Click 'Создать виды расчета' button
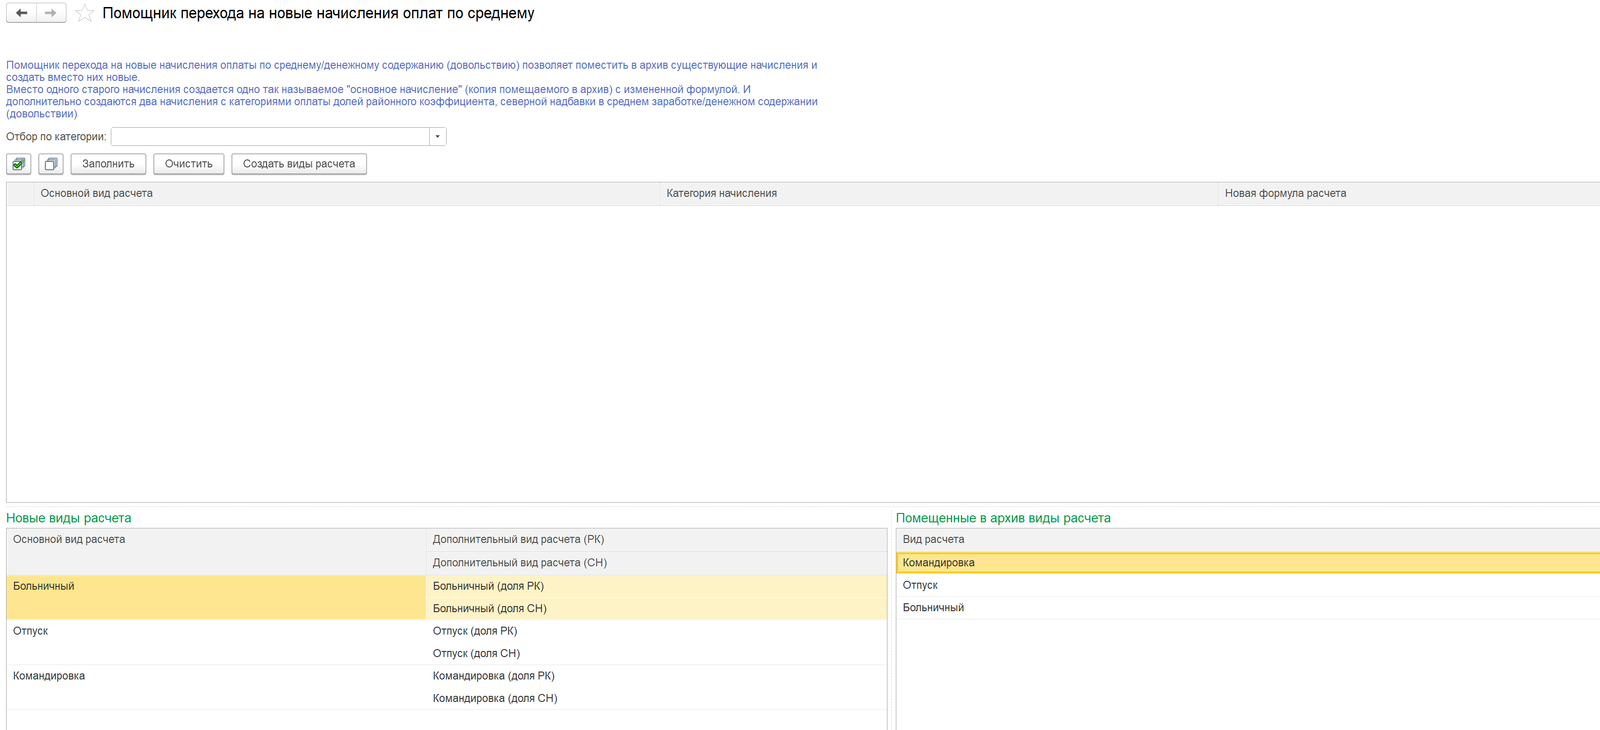The height and width of the screenshot is (730, 1600). pyautogui.click(x=299, y=164)
